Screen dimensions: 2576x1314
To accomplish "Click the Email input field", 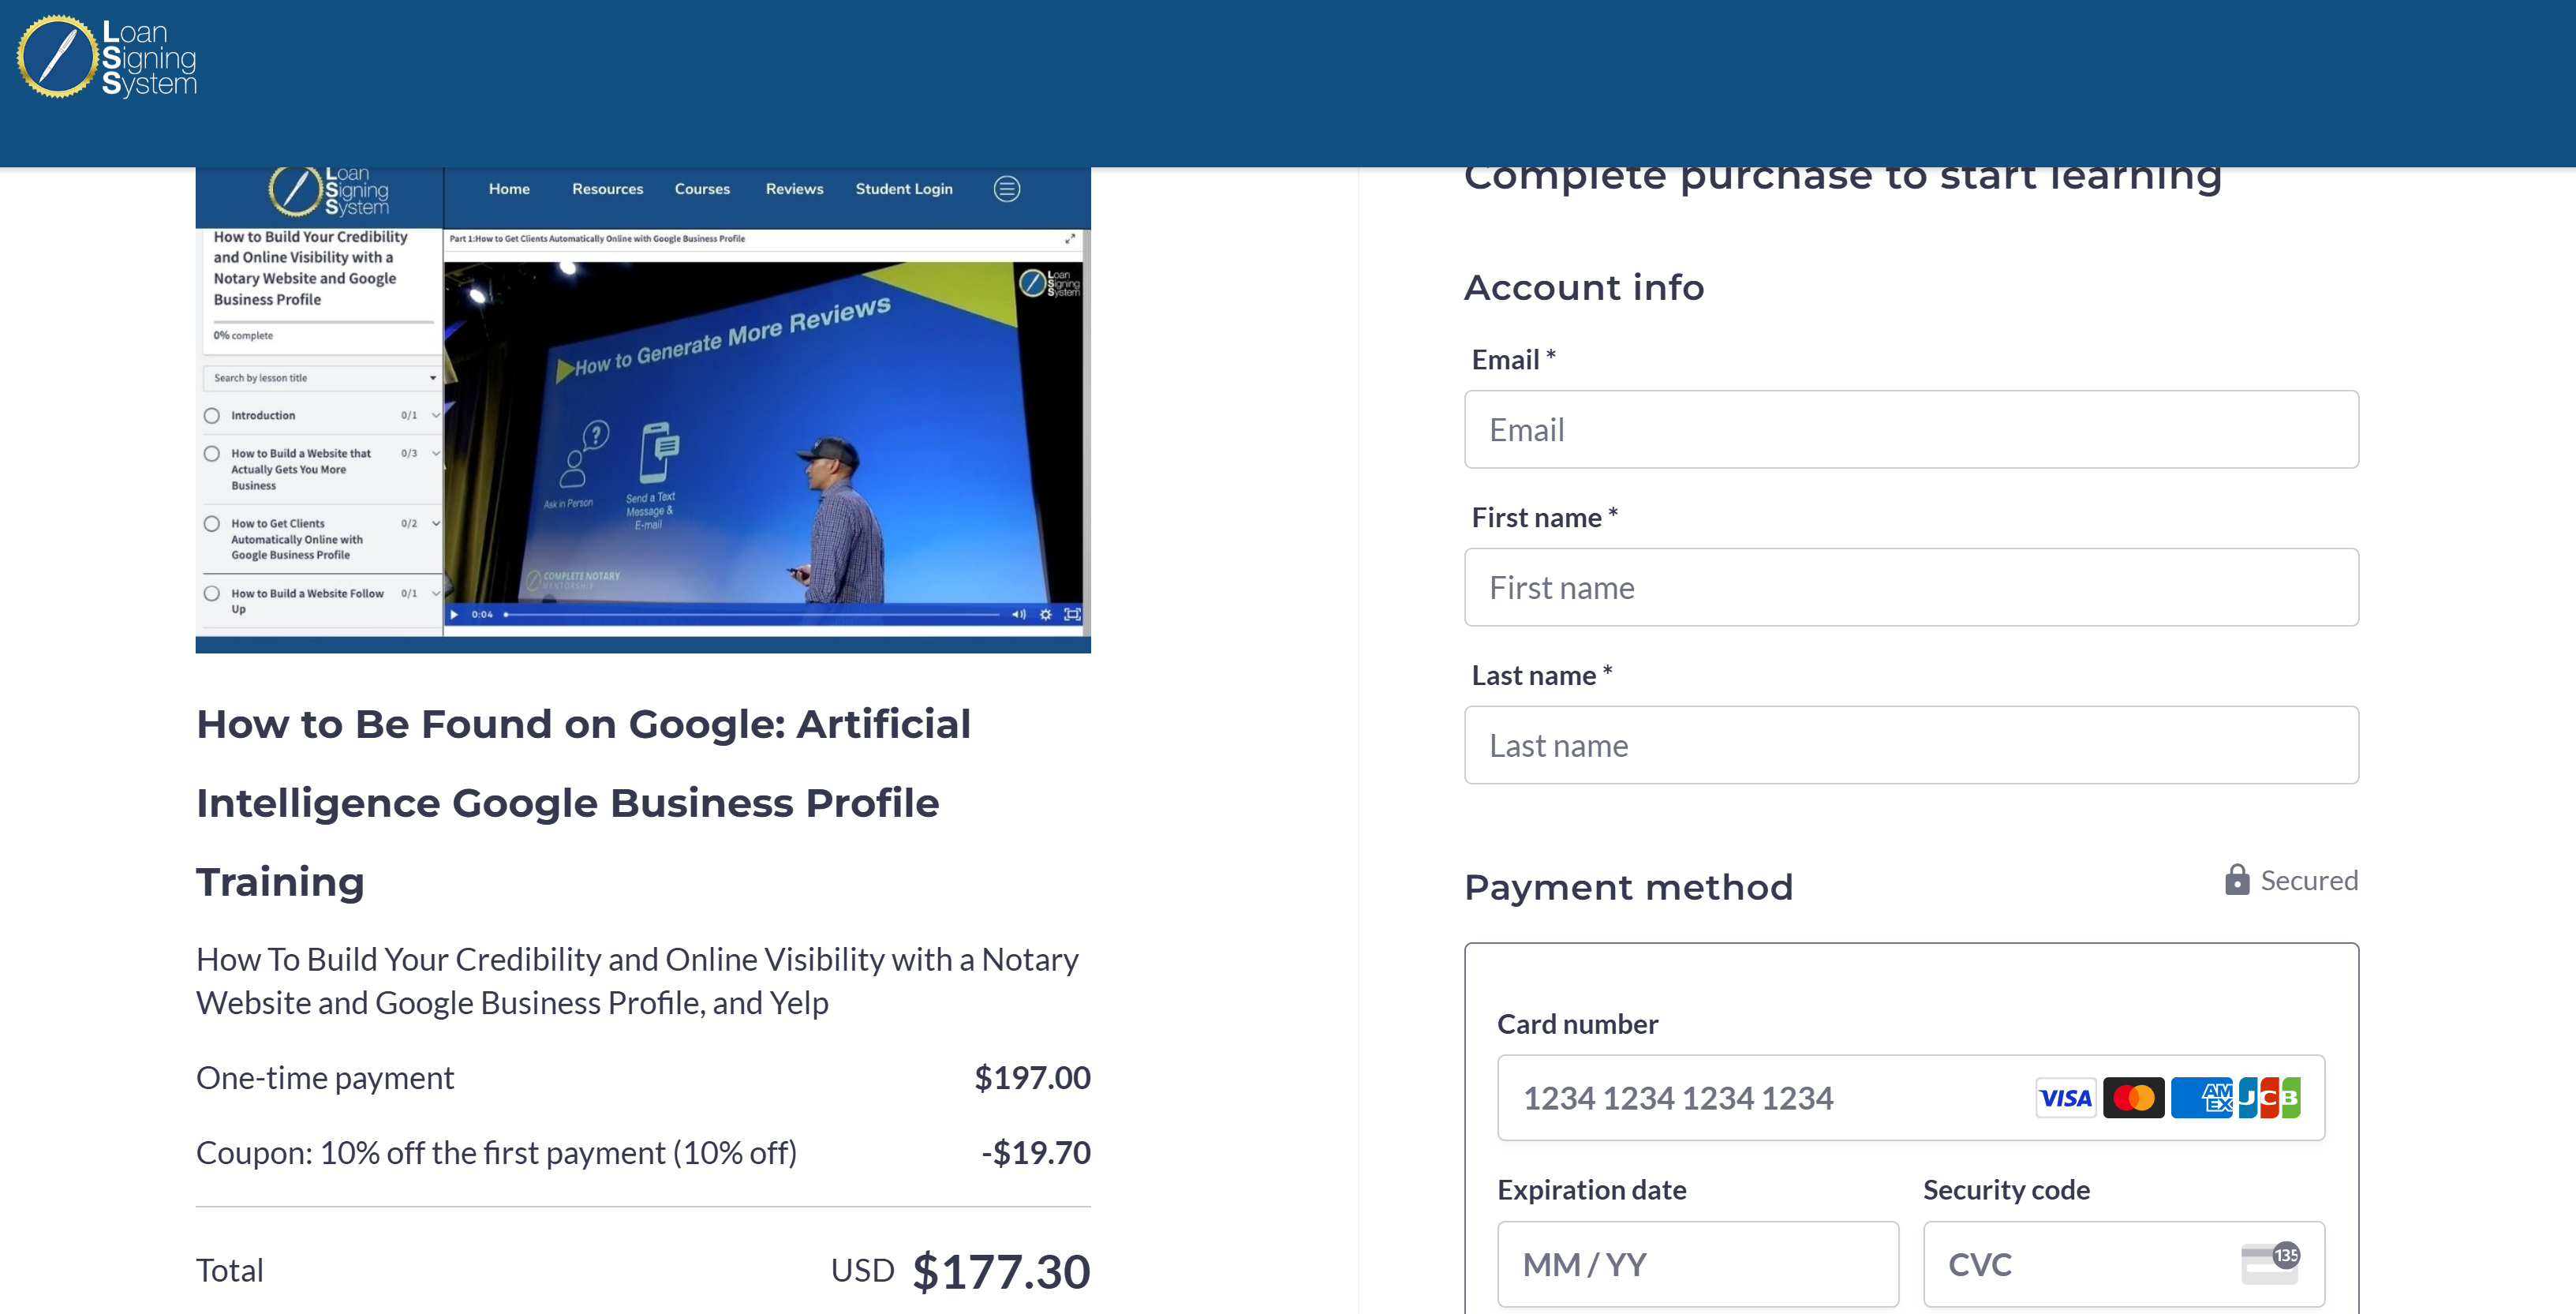I will click(x=1911, y=429).
